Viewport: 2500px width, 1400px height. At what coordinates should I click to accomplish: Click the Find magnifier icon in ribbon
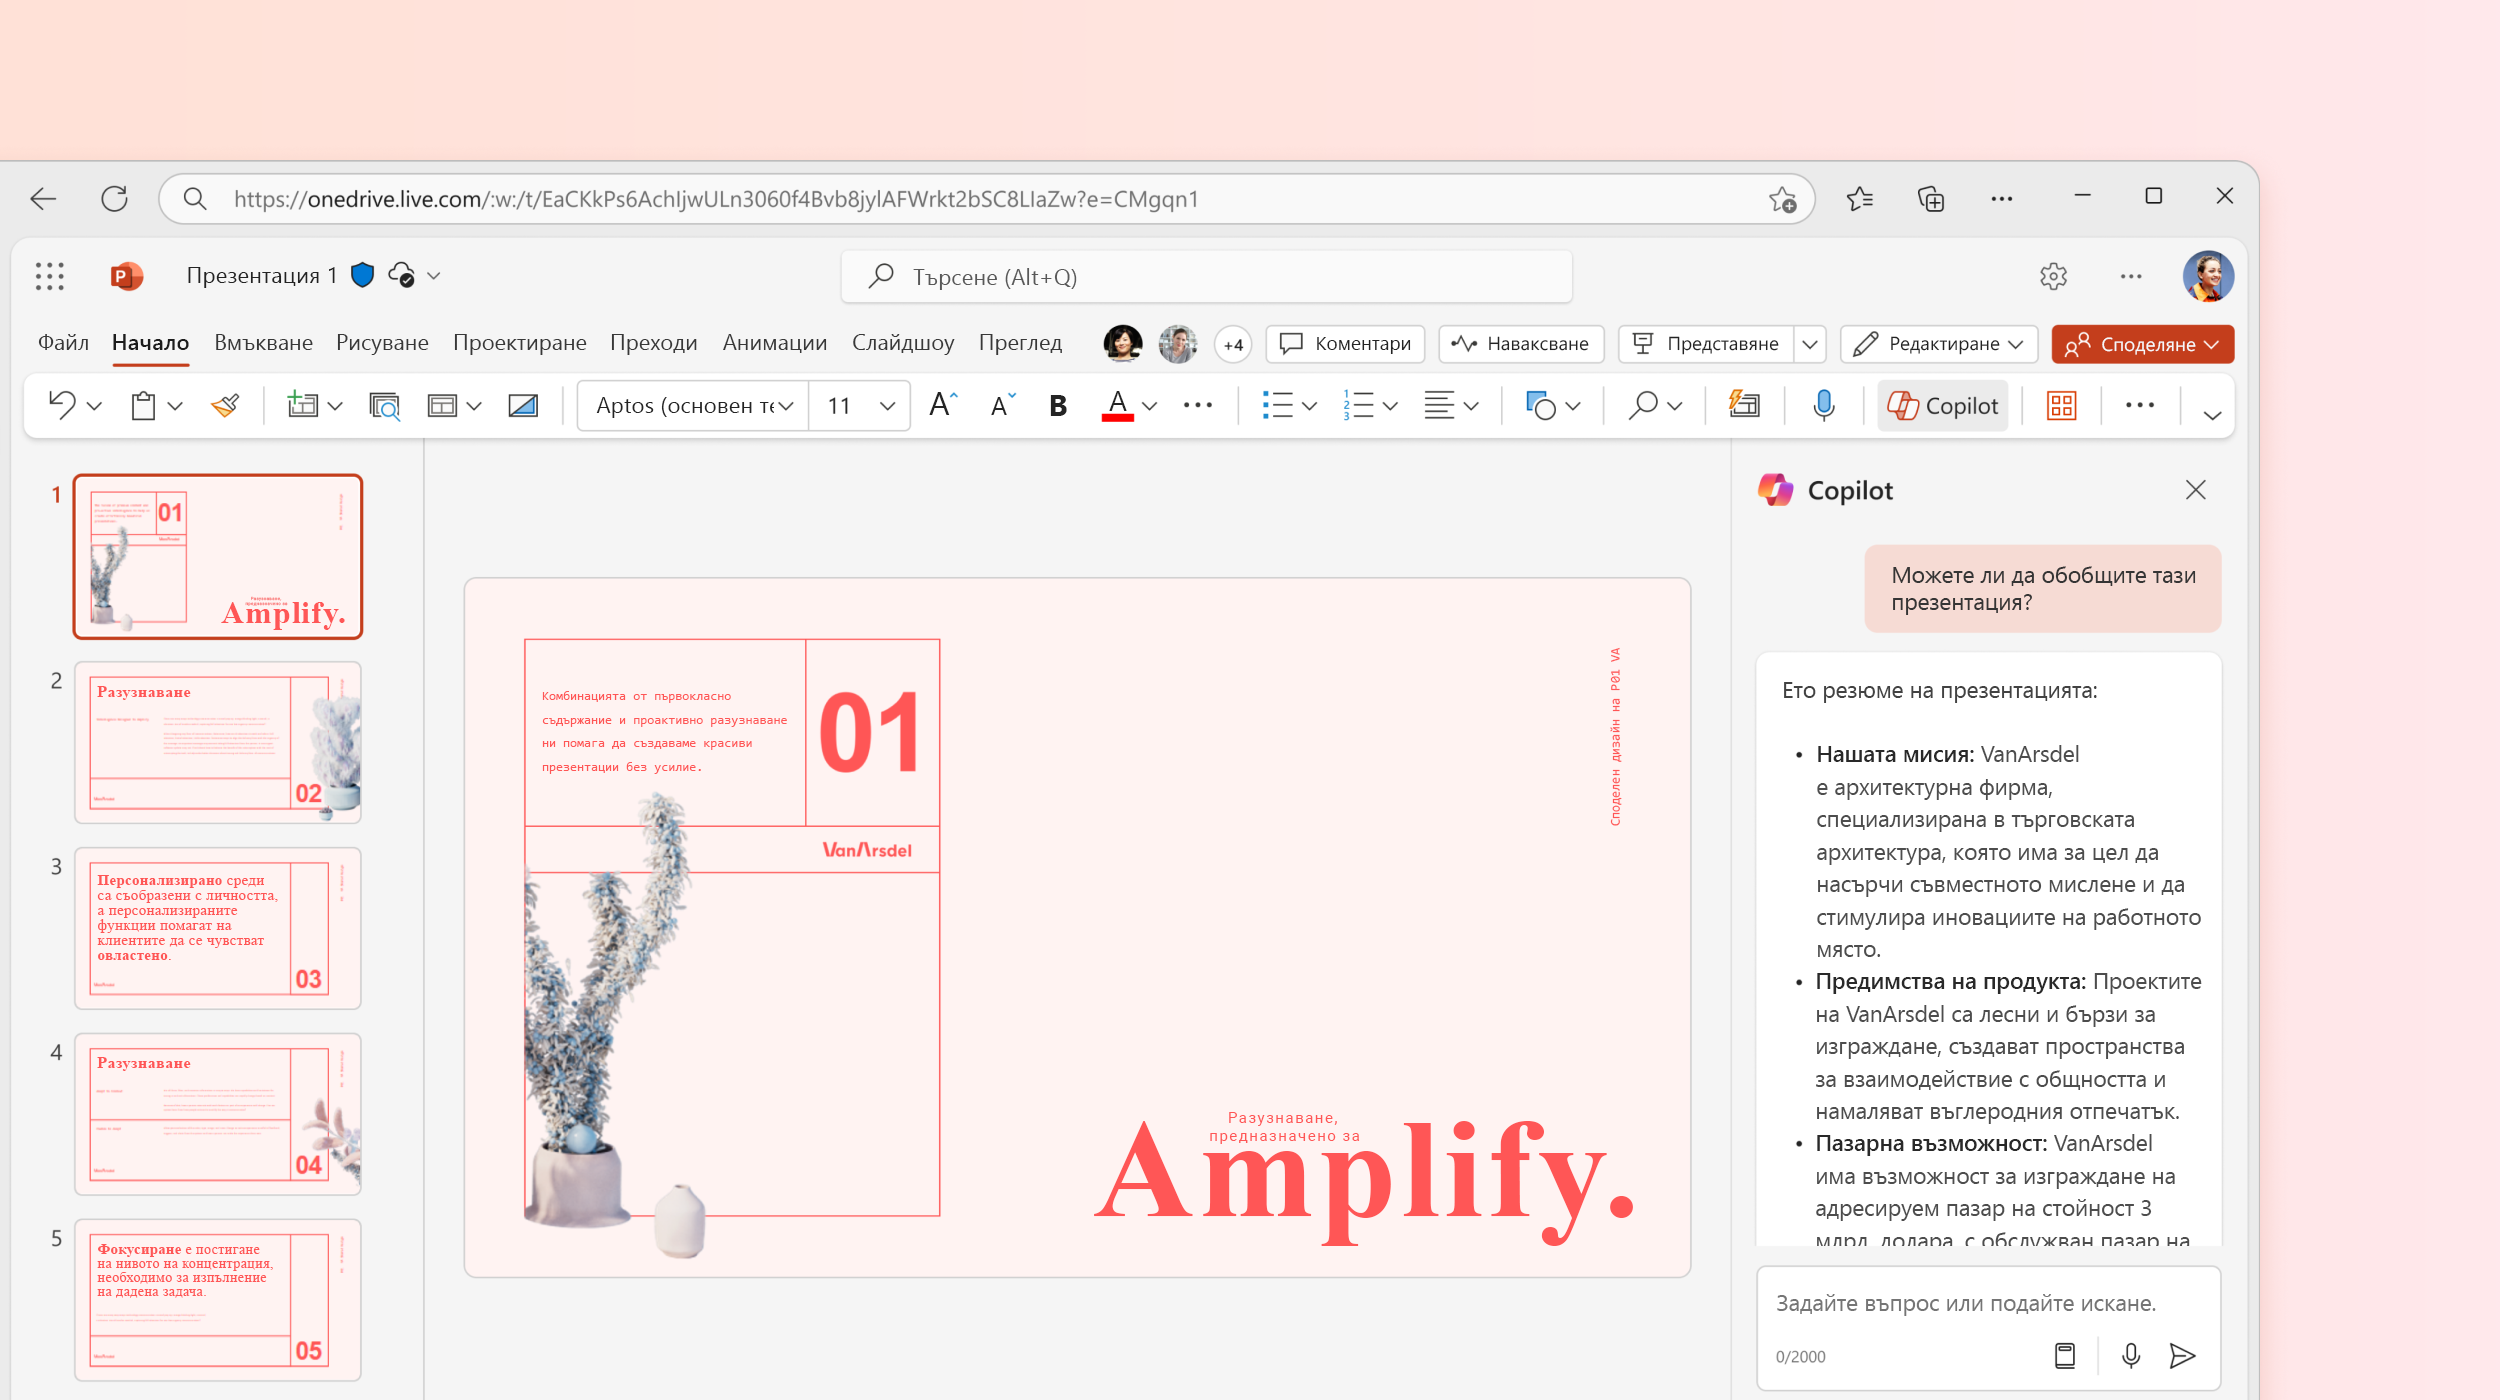point(1643,405)
